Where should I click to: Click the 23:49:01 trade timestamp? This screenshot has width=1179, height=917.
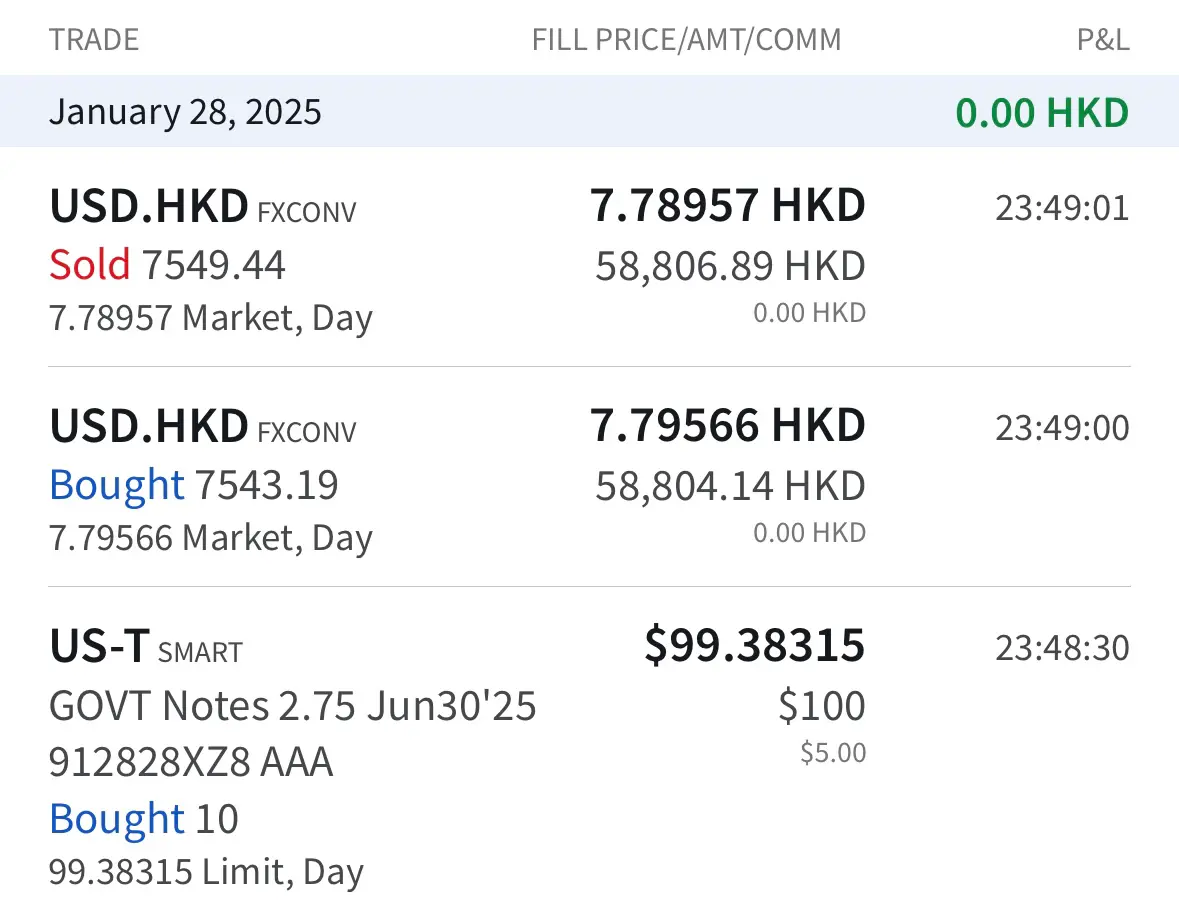coord(1061,208)
